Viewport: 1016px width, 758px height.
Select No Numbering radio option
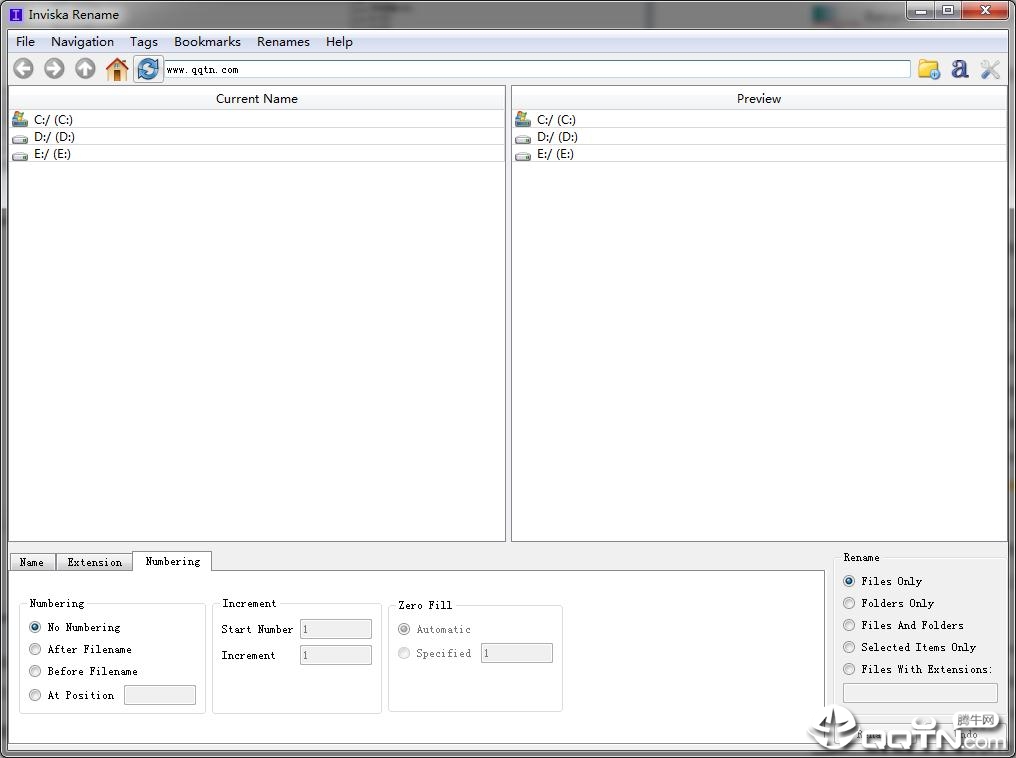pyautogui.click(x=75, y=627)
